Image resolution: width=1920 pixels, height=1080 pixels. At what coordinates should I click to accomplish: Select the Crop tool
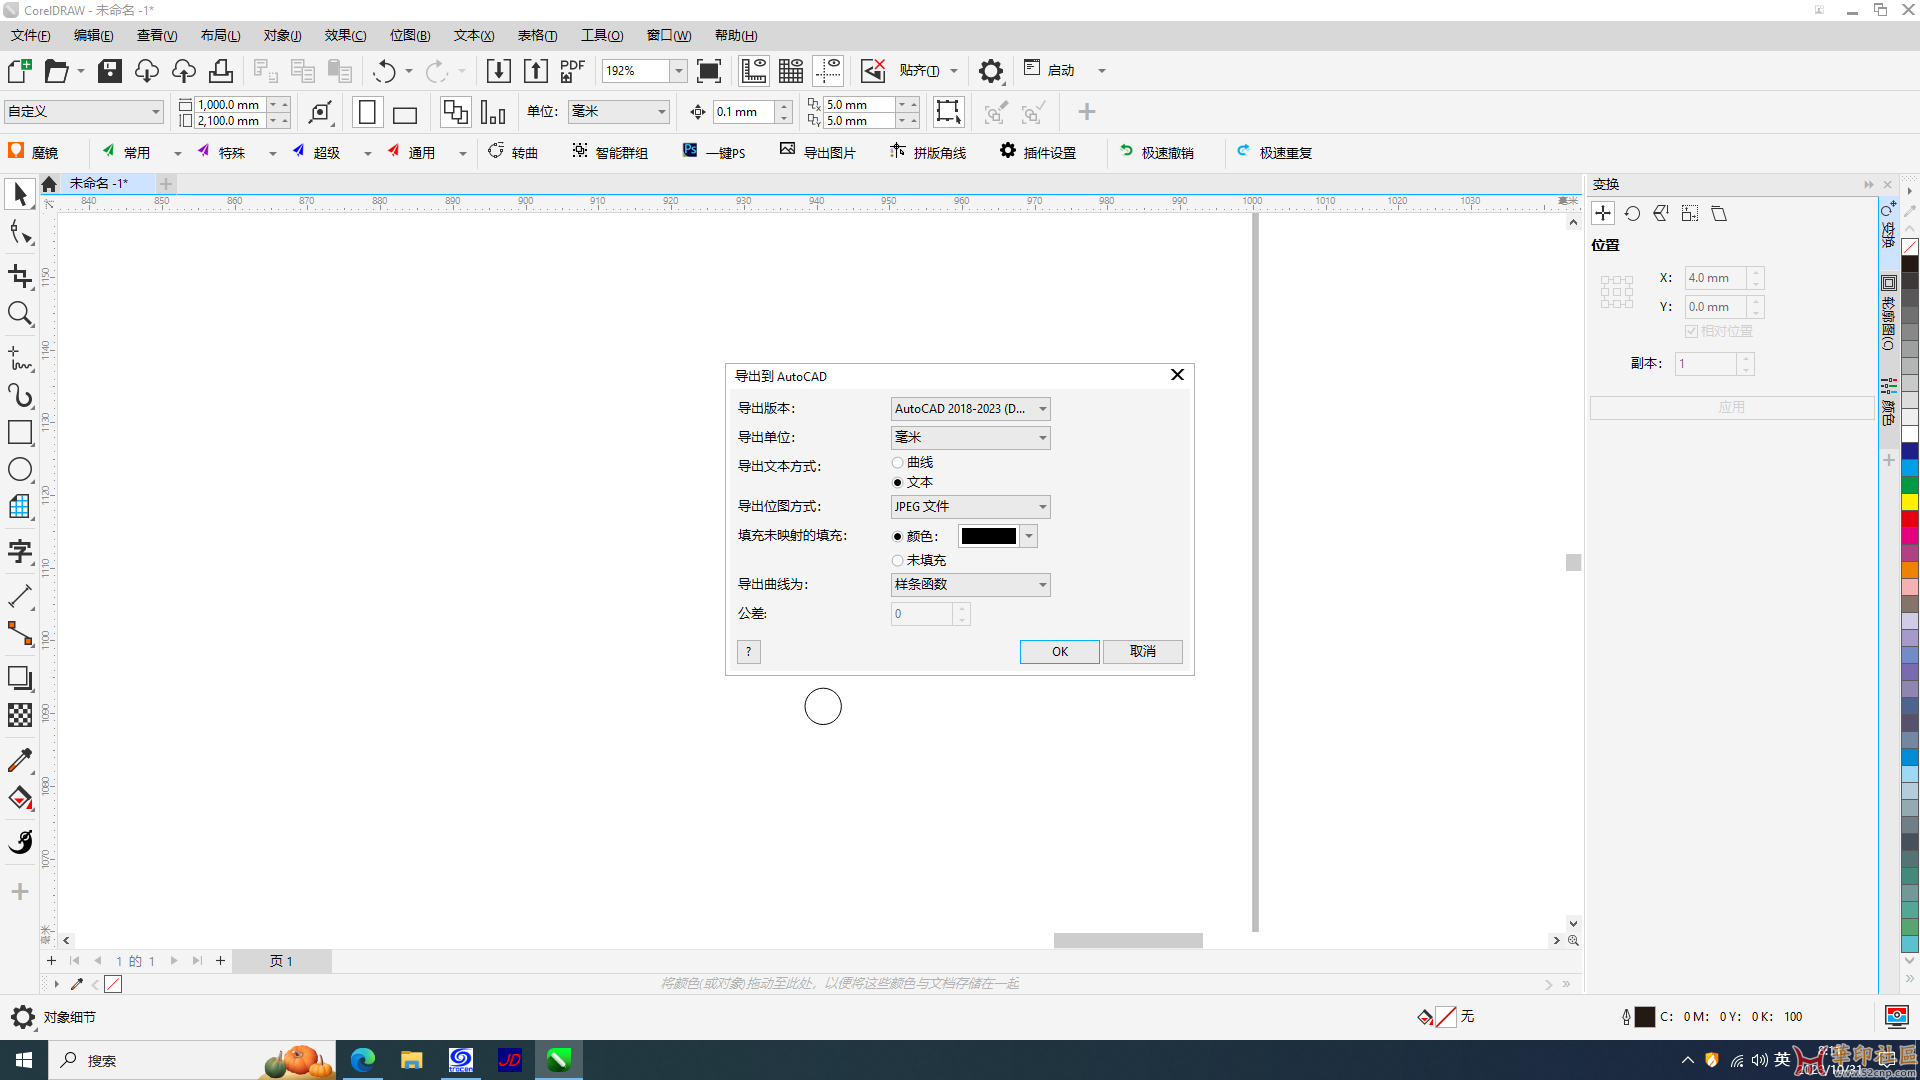coord(20,275)
